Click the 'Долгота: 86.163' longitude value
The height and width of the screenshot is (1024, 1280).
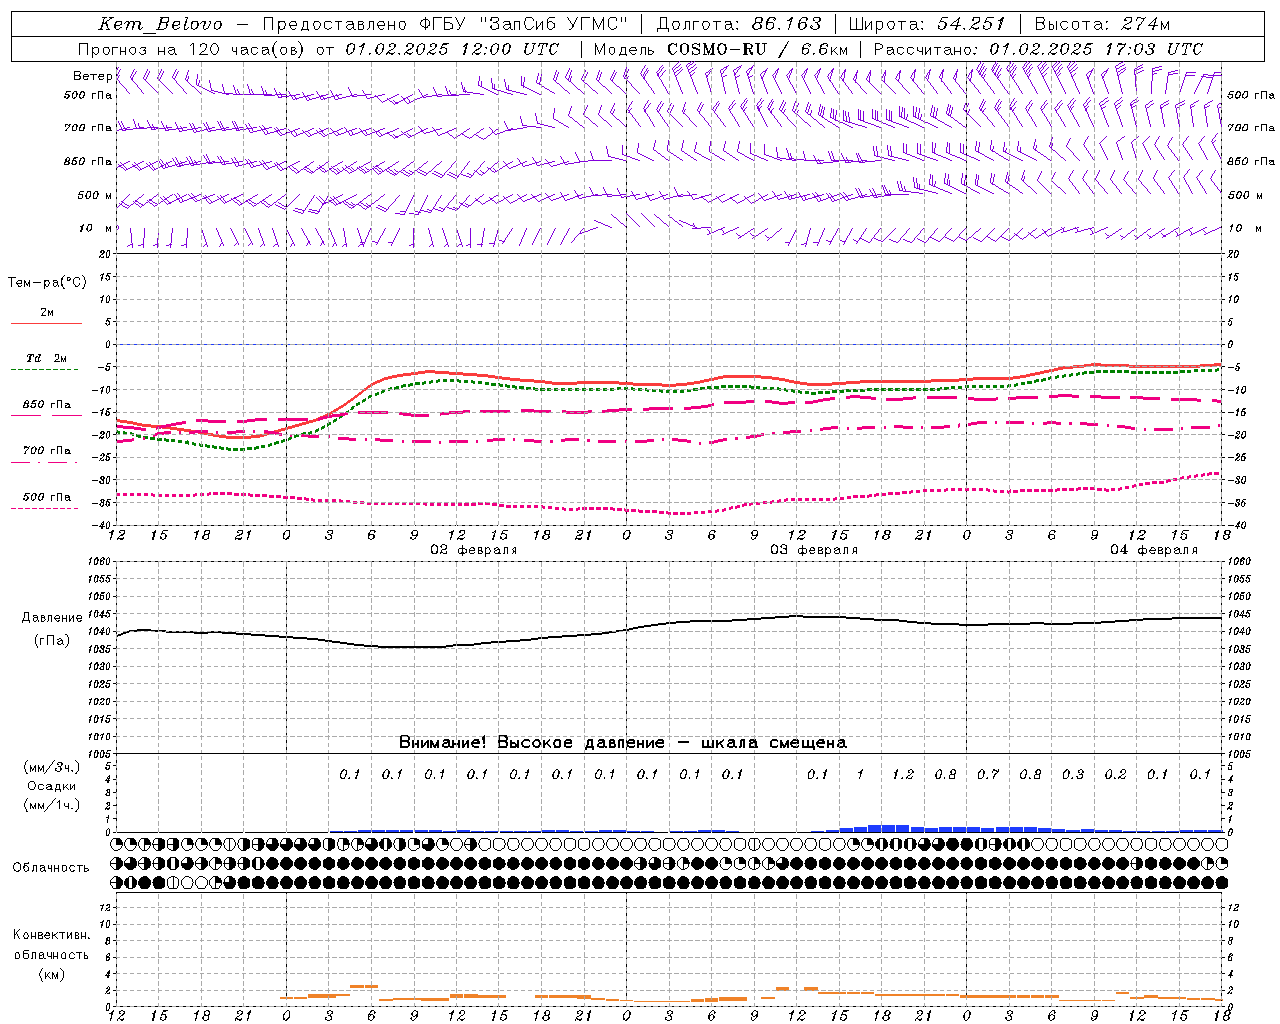738,24
